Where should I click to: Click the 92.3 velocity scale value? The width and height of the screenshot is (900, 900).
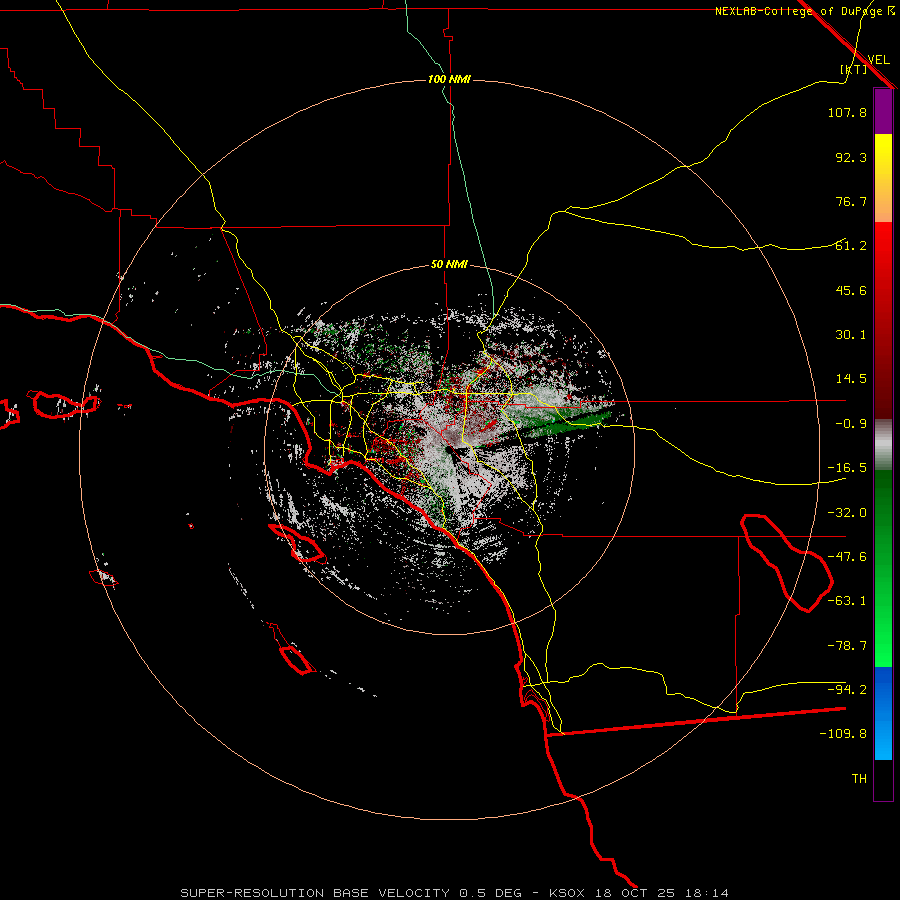(851, 157)
